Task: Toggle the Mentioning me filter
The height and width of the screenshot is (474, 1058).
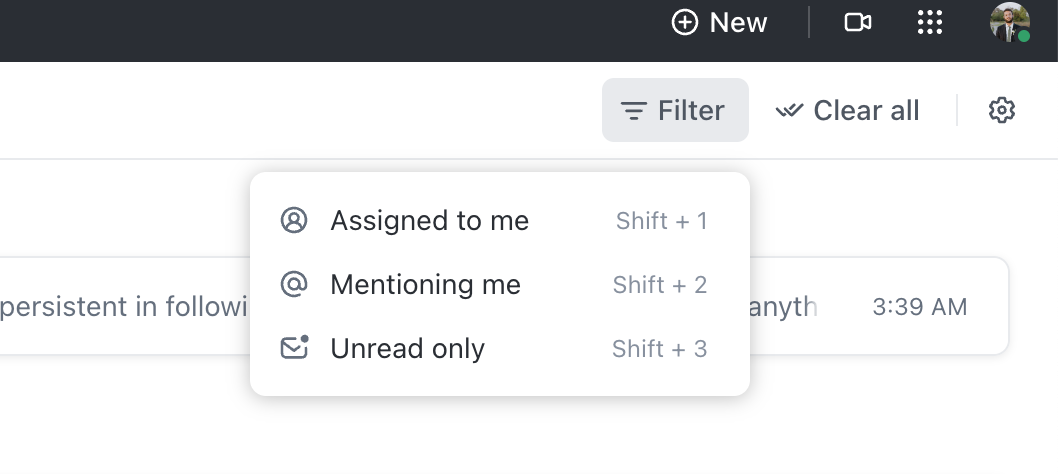Action: (500, 284)
